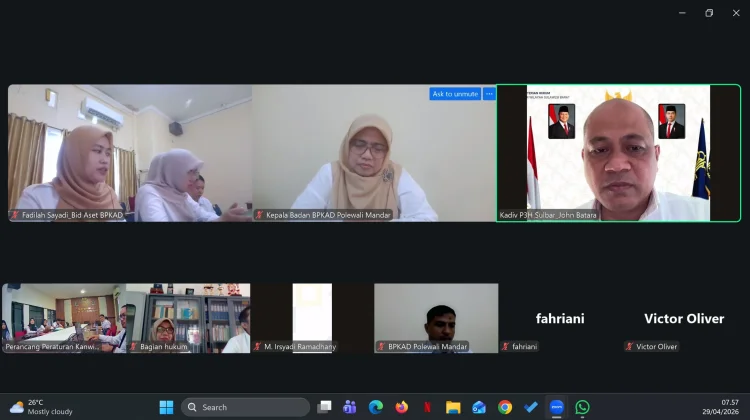The width and height of the screenshot is (750, 420).
Task: Open the three-dots options next to Ask to unmute
Action: coord(489,94)
